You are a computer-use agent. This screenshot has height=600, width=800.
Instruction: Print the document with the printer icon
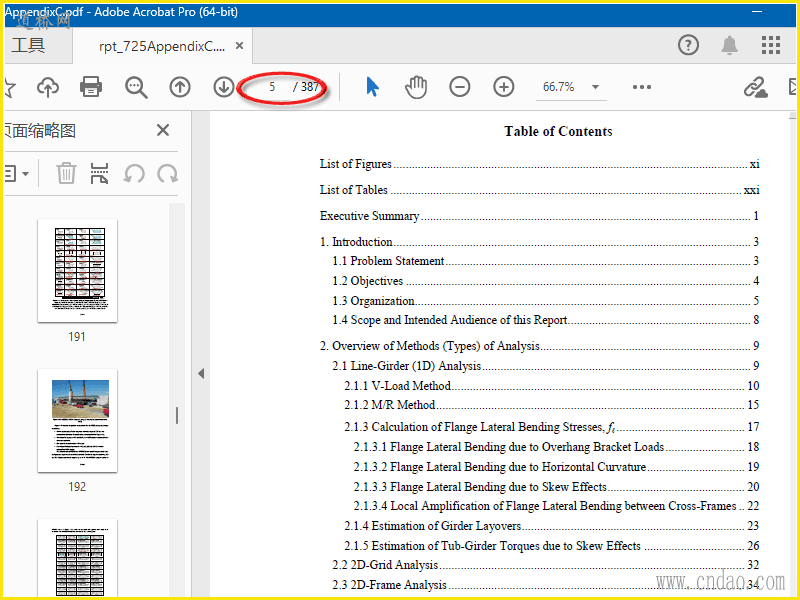[91, 87]
